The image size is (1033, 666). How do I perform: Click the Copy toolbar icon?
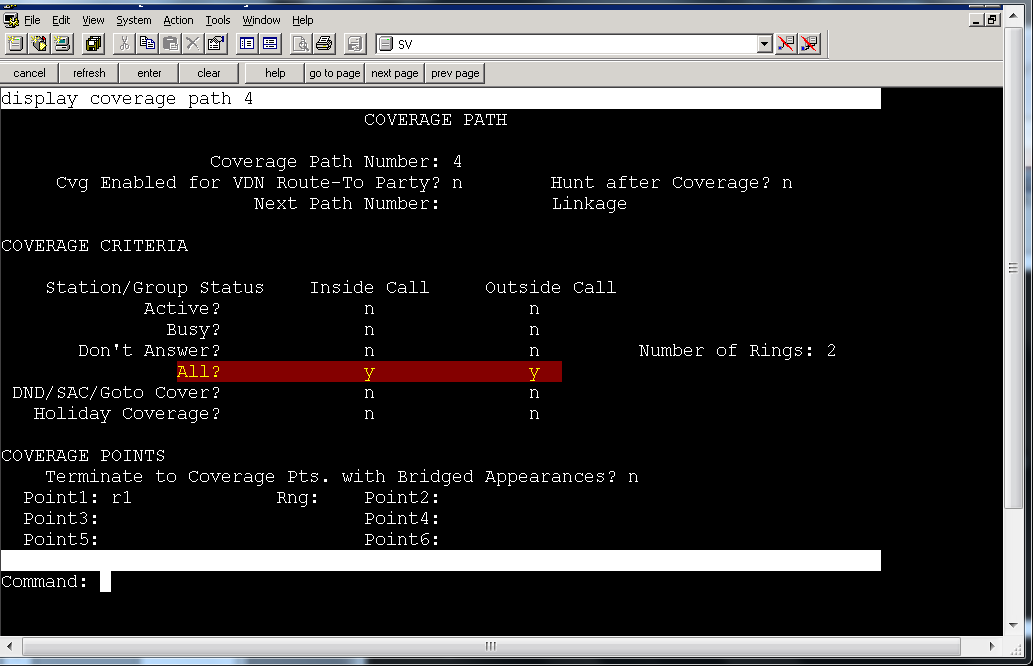coord(148,44)
